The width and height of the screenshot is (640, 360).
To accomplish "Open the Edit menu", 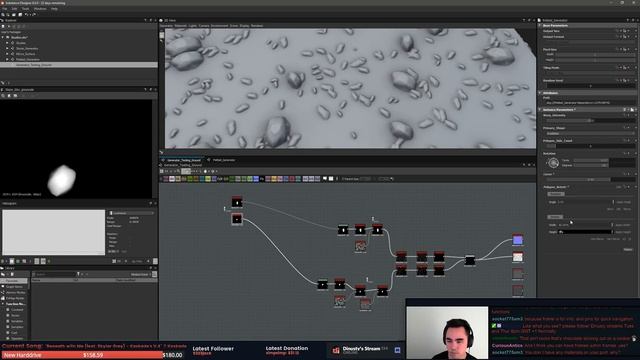I will coord(14,9).
